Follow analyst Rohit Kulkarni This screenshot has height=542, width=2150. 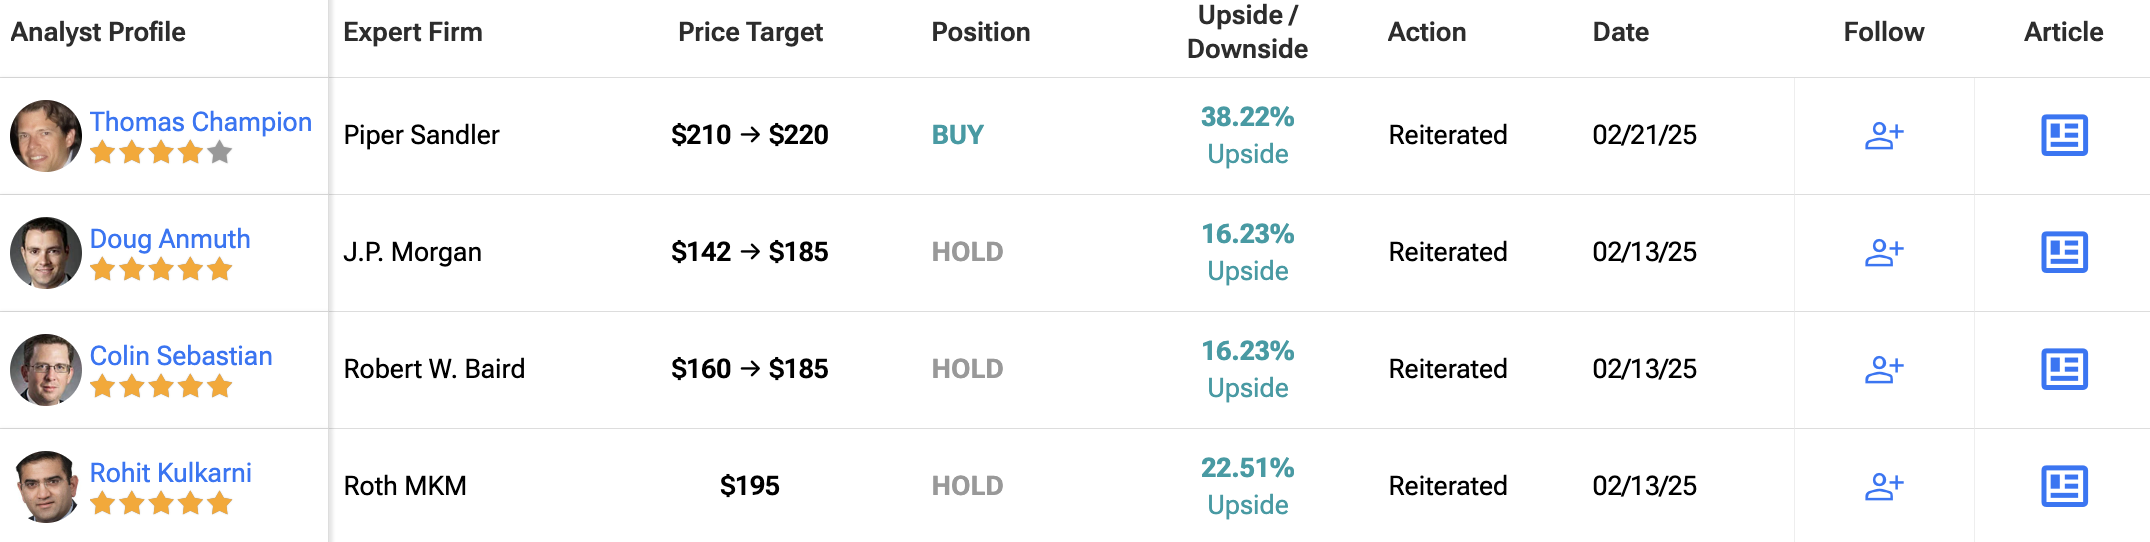point(1884,486)
